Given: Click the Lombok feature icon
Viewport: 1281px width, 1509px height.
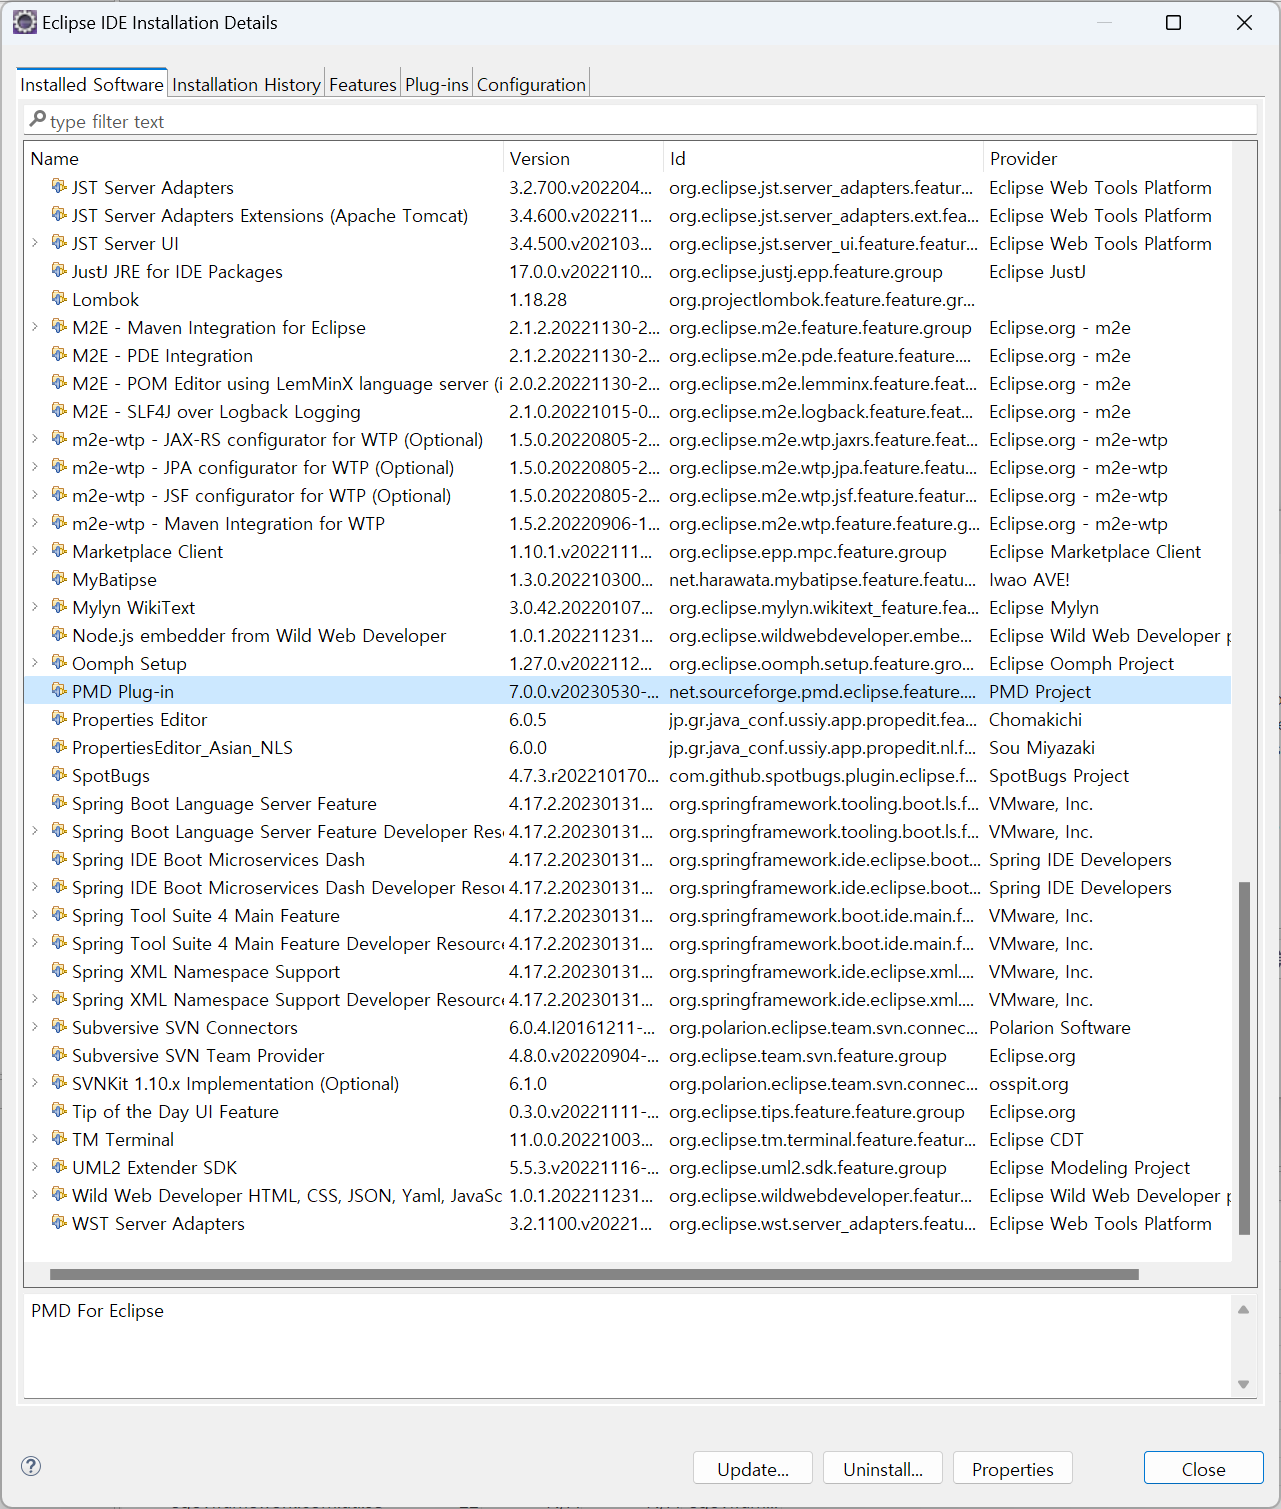Looking at the screenshot, I should pos(59,299).
